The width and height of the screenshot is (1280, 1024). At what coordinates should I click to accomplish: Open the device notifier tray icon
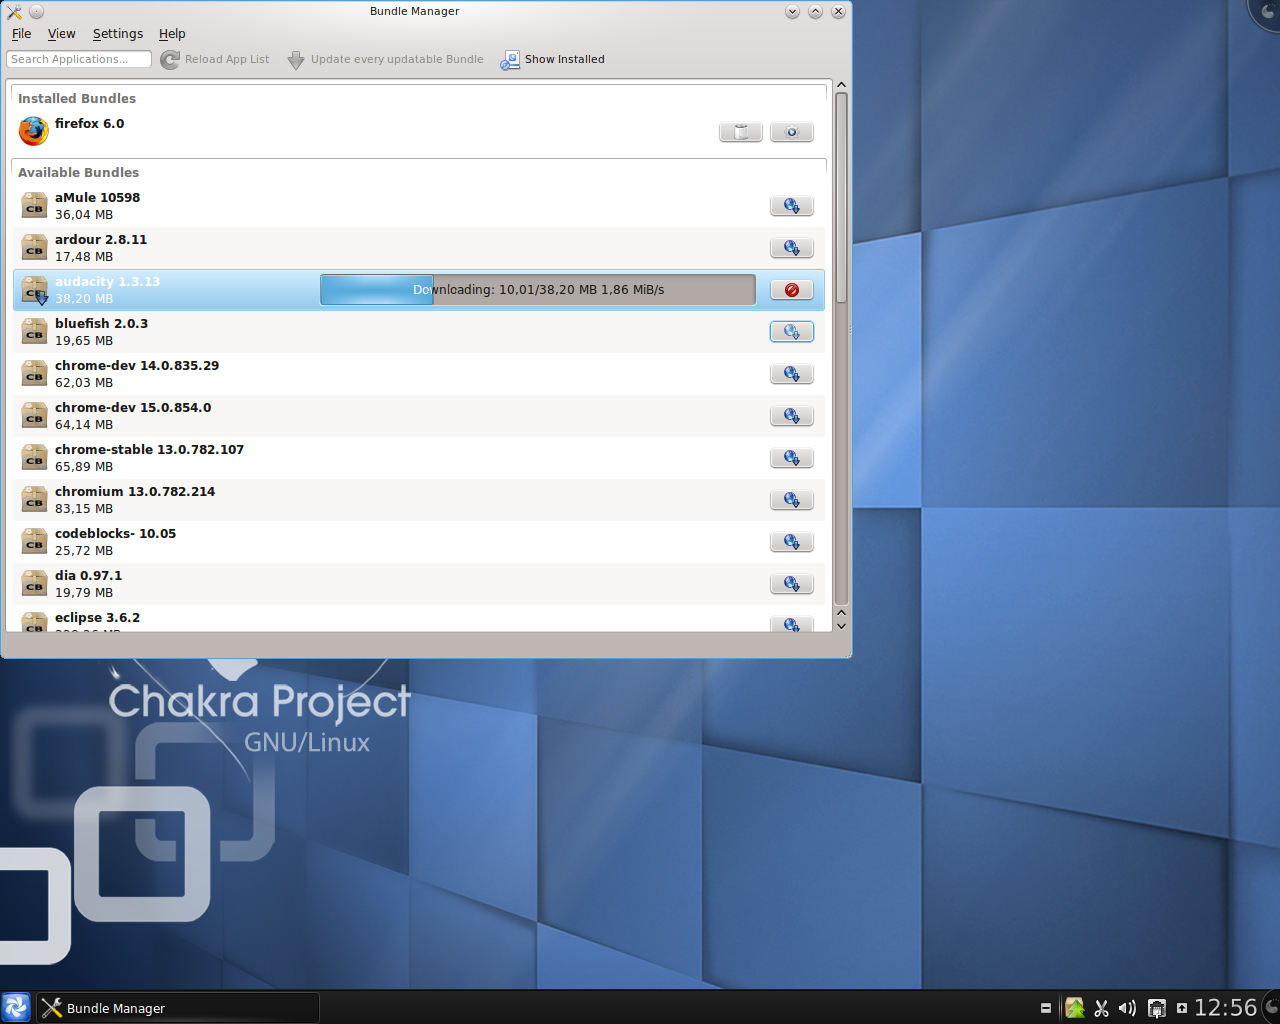(1157, 1008)
